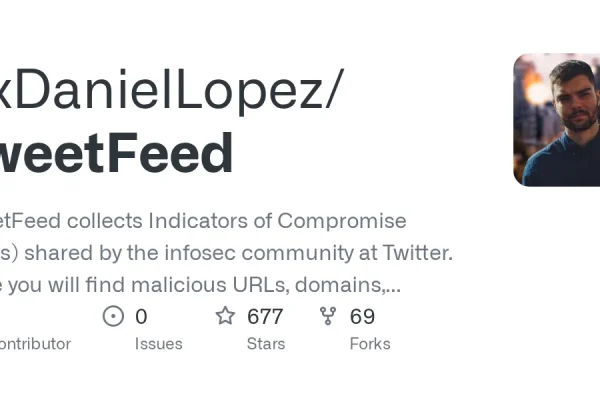Click the Issues label
This screenshot has width=600, height=400.
pyautogui.click(x=158, y=344)
